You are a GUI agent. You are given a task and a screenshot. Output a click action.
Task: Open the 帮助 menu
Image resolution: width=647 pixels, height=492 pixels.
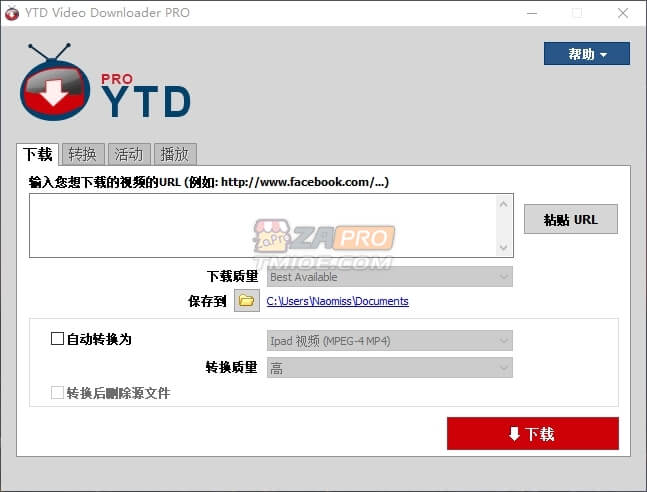coord(587,54)
